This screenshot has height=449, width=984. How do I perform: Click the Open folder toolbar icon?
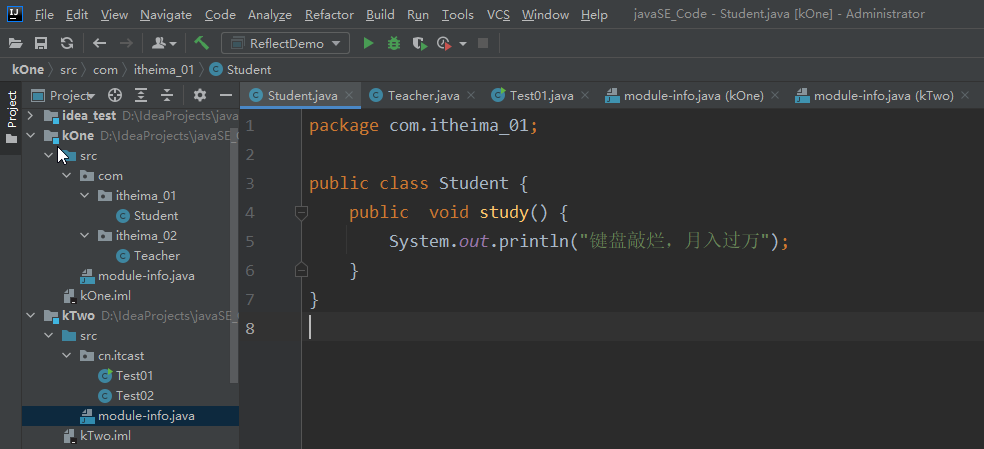point(15,43)
